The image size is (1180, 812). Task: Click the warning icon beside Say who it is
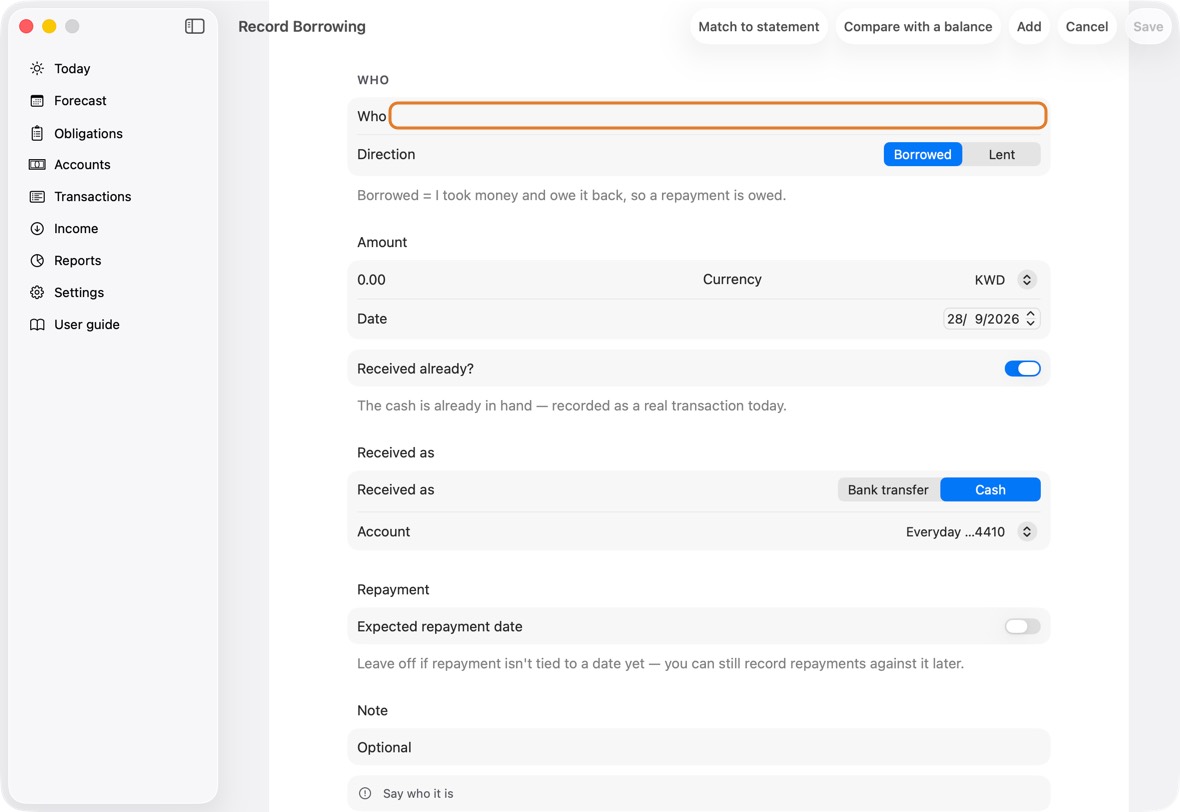coord(365,793)
